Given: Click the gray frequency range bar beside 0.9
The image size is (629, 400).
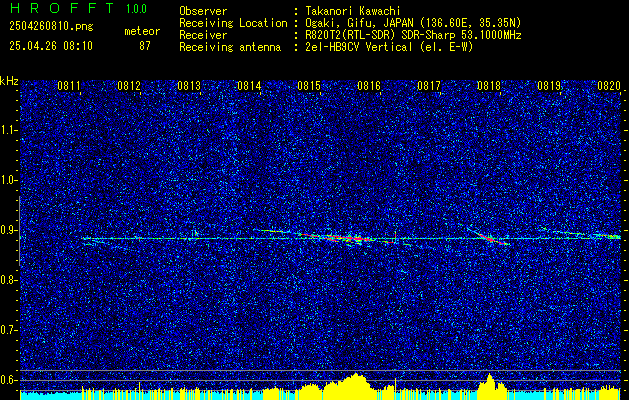Looking at the screenshot, I should pyautogui.click(x=20, y=231).
